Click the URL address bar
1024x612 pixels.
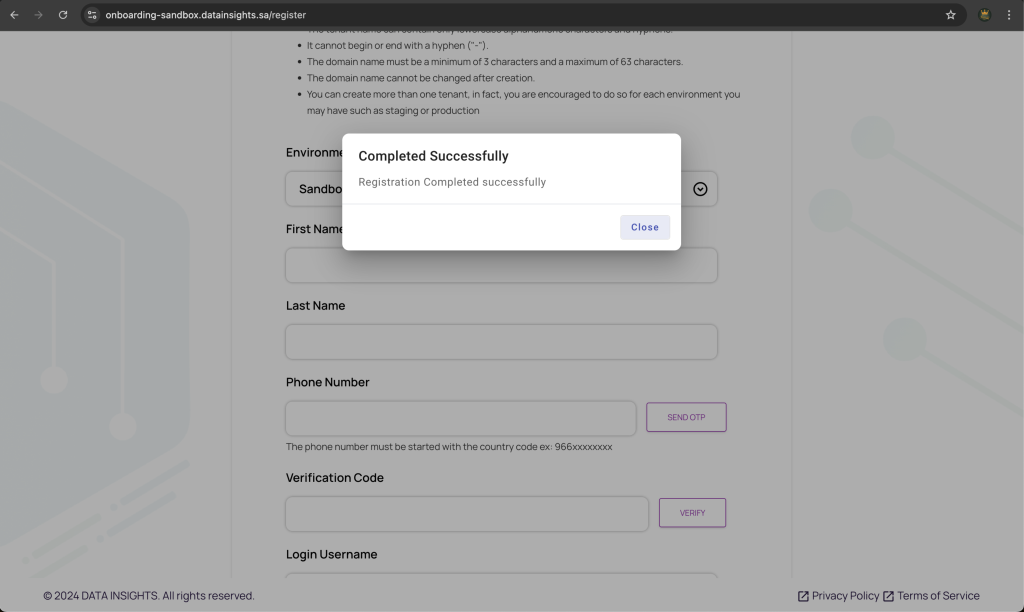(x=500, y=15)
